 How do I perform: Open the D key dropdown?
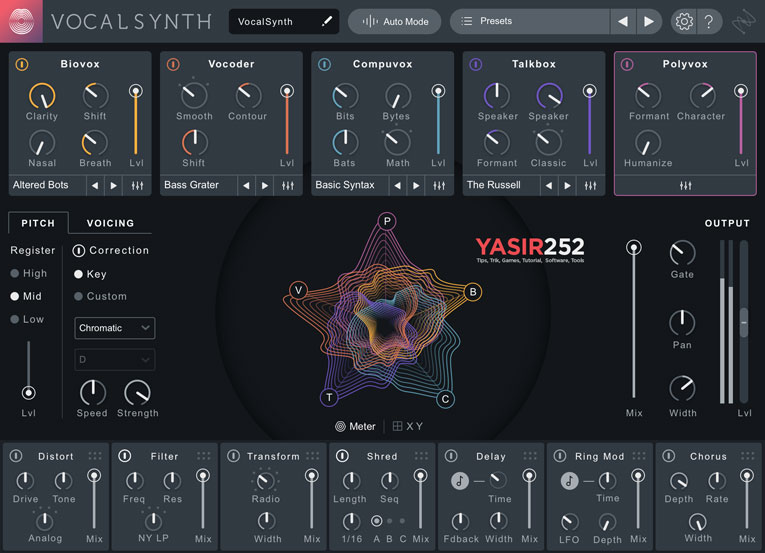[115, 360]
